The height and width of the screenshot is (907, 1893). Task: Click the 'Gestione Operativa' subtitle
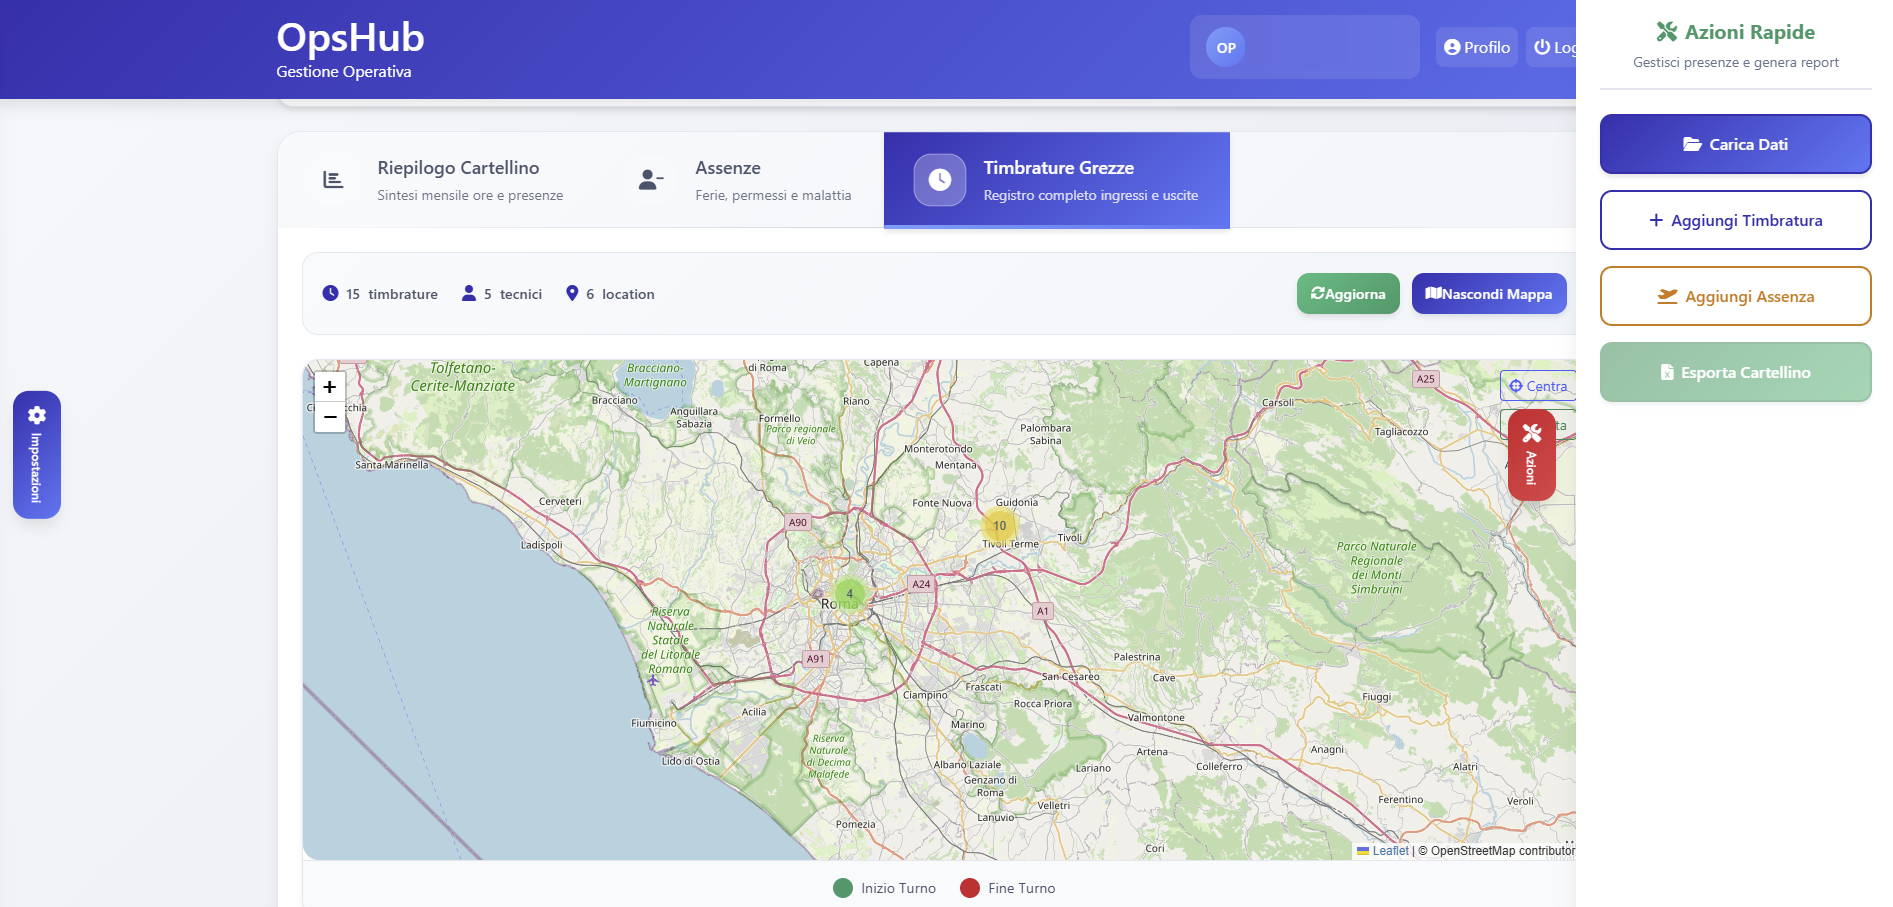coord(344,72)
